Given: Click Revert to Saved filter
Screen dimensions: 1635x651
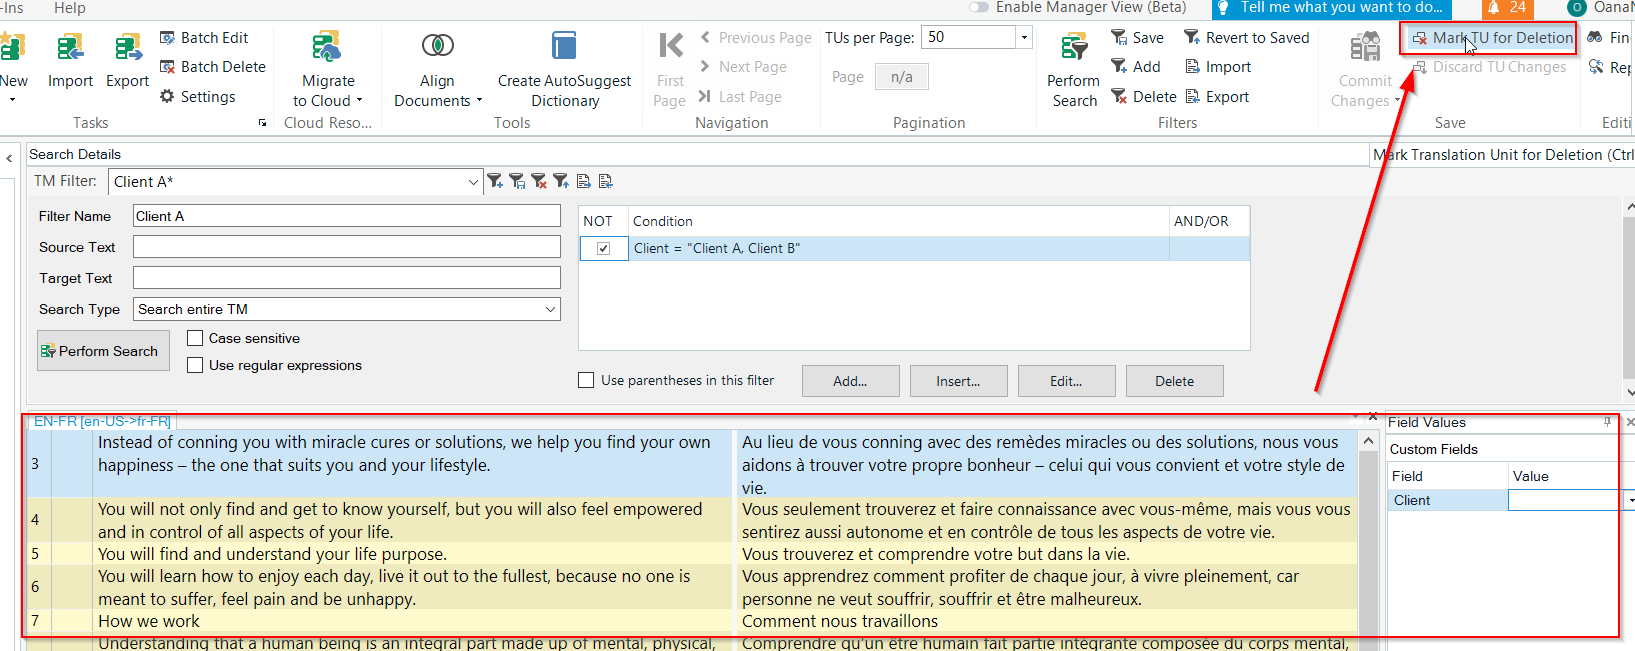Looking at the screenshot, I should pyautogui.click(x=1246, y=38).
